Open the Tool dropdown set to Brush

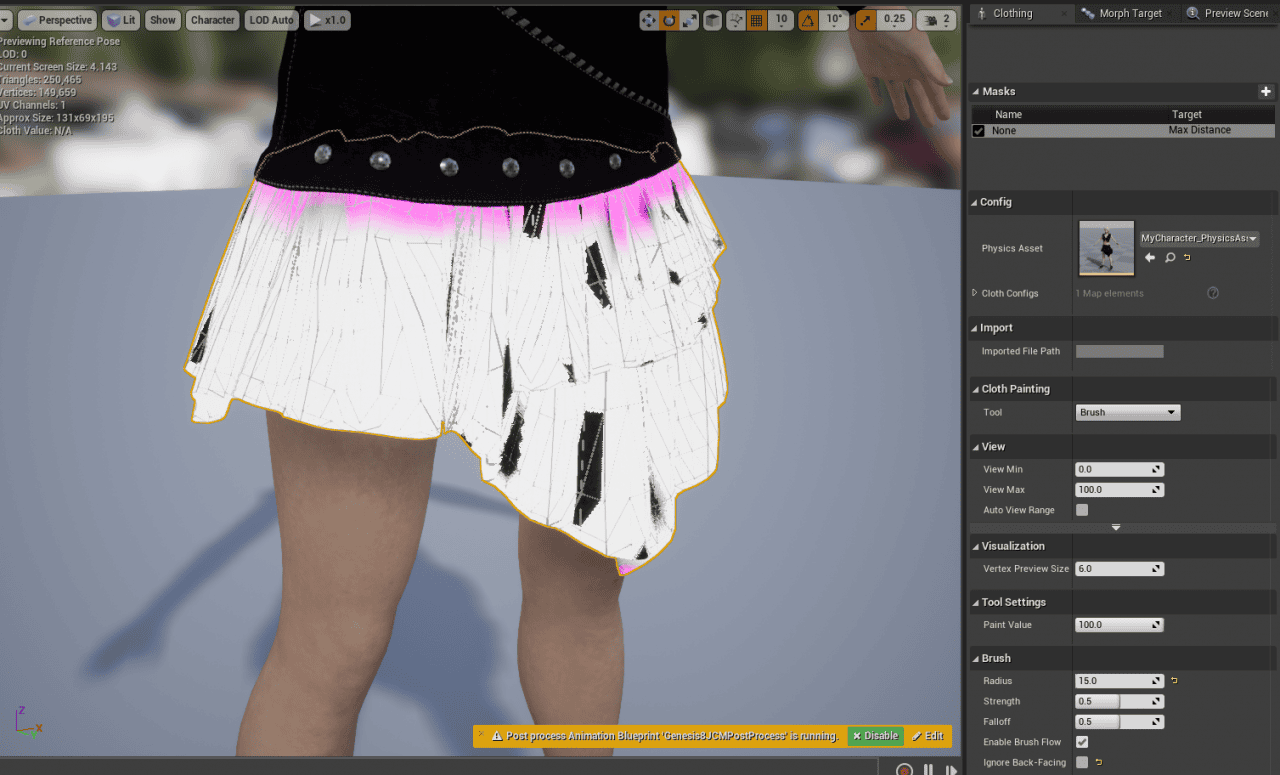coord(1127,412)
